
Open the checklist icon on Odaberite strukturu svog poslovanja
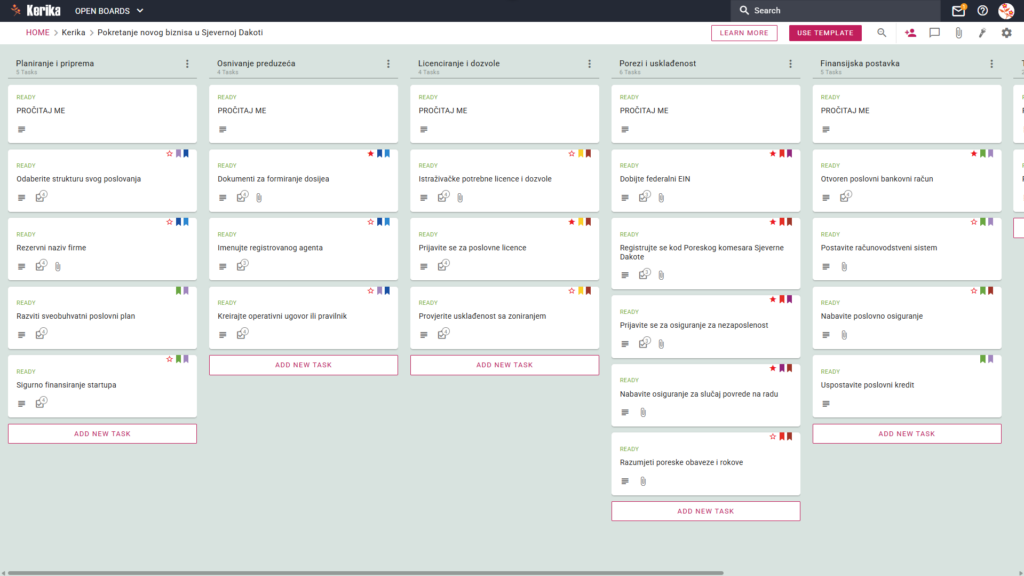pyautogui.click(x=41, y=197)
